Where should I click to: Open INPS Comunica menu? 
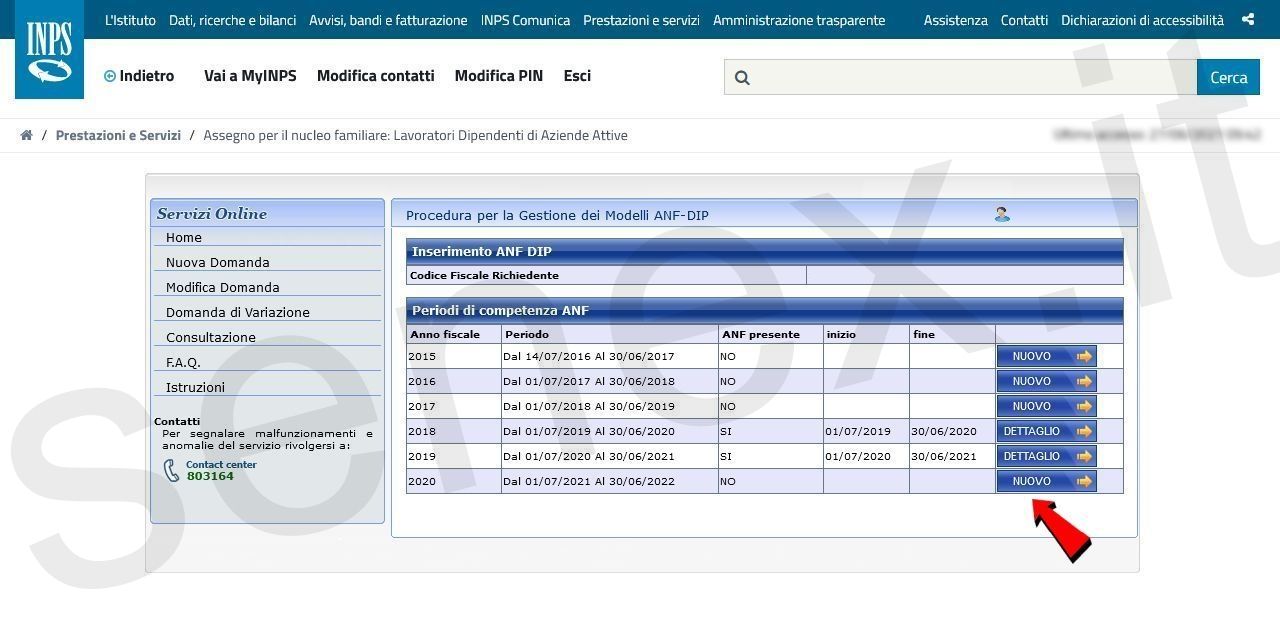[525, 20]
